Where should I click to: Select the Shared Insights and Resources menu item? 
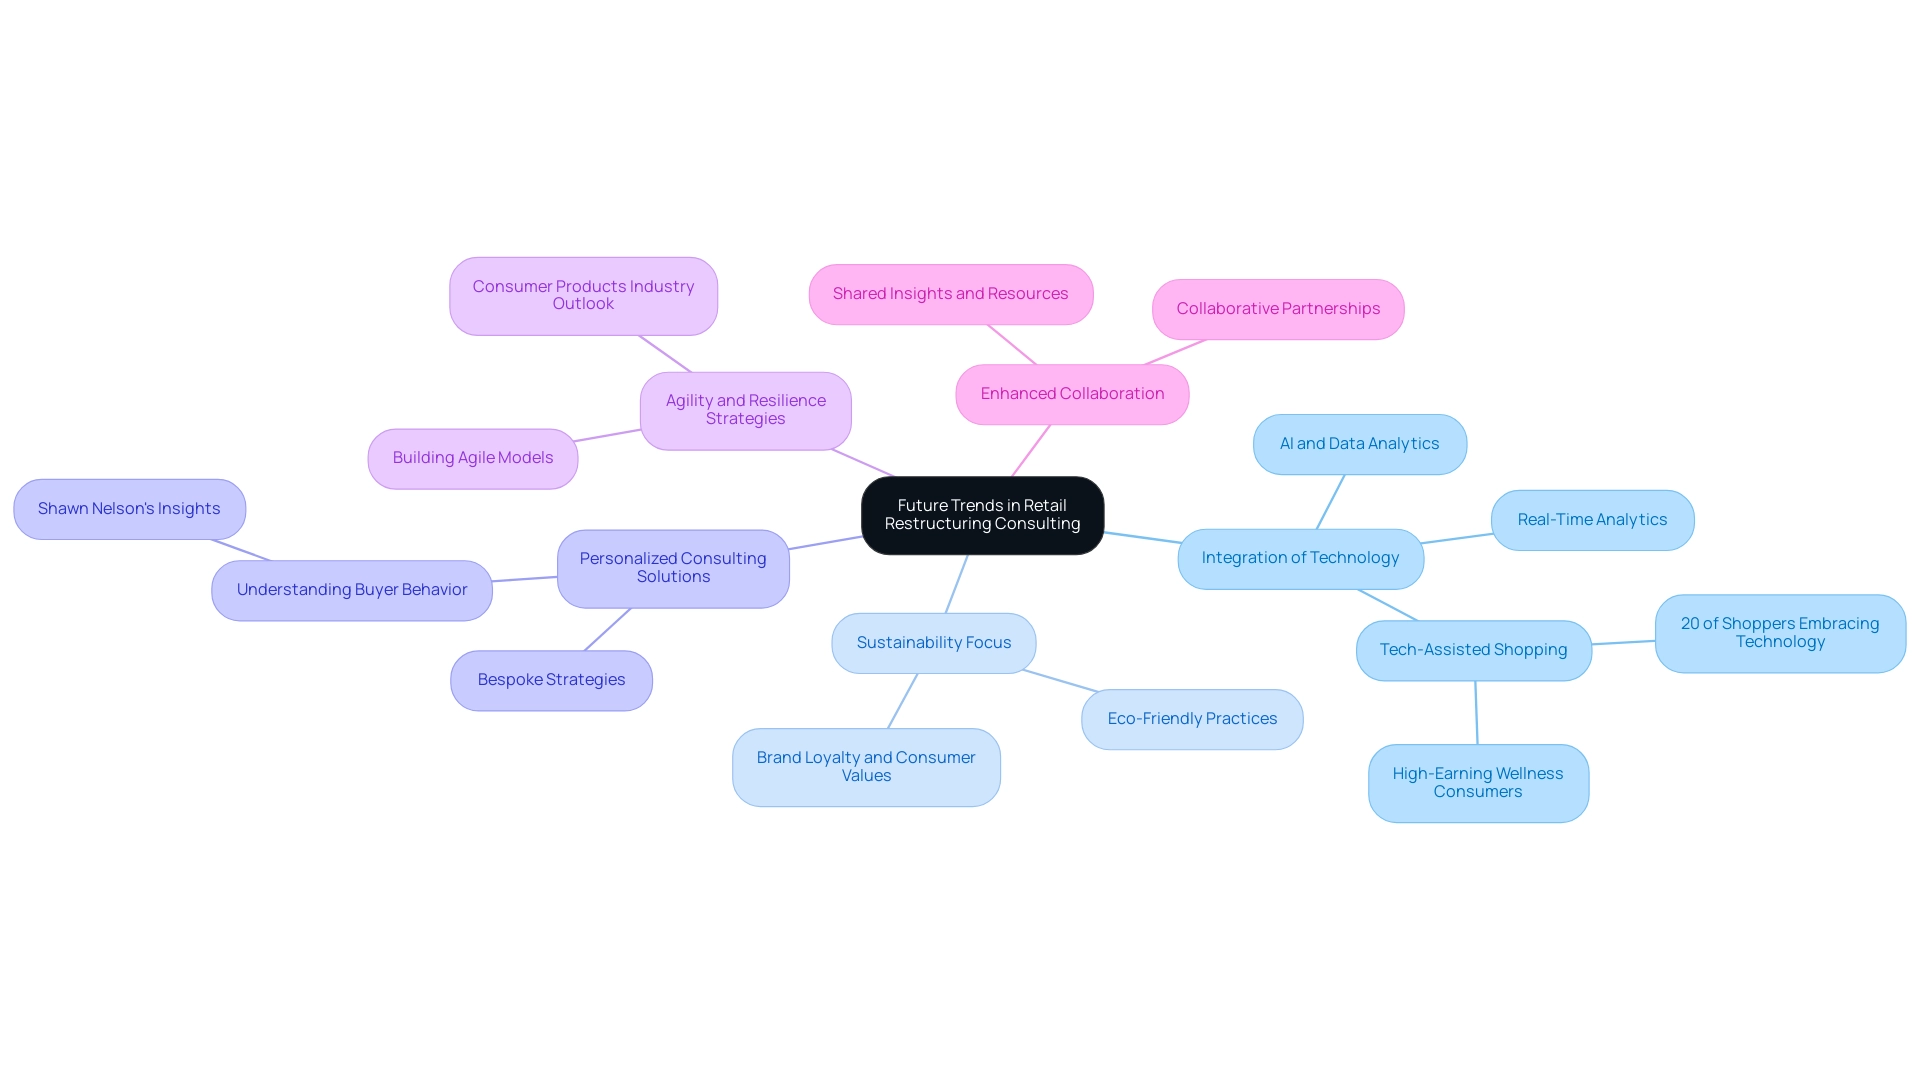click(951, 293)
